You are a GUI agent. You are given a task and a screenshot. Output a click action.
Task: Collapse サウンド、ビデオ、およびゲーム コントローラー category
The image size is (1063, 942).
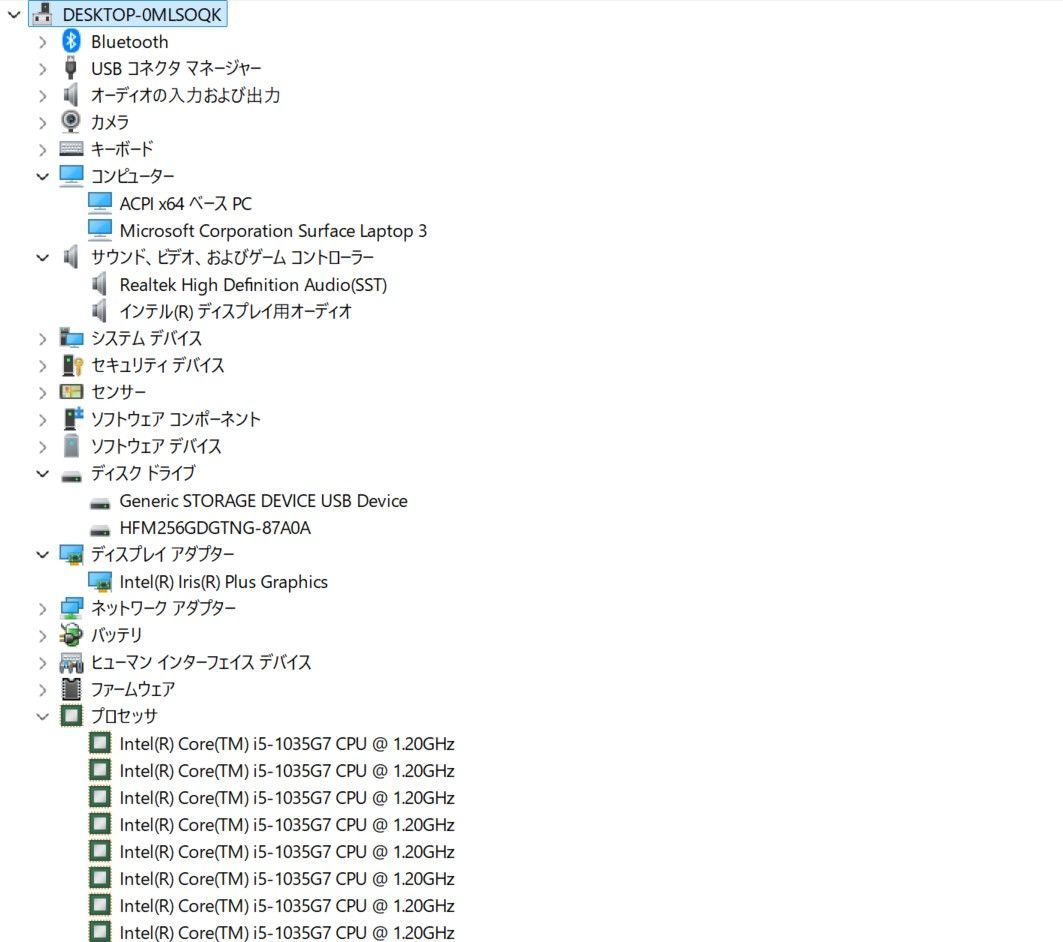pos(43,258)
